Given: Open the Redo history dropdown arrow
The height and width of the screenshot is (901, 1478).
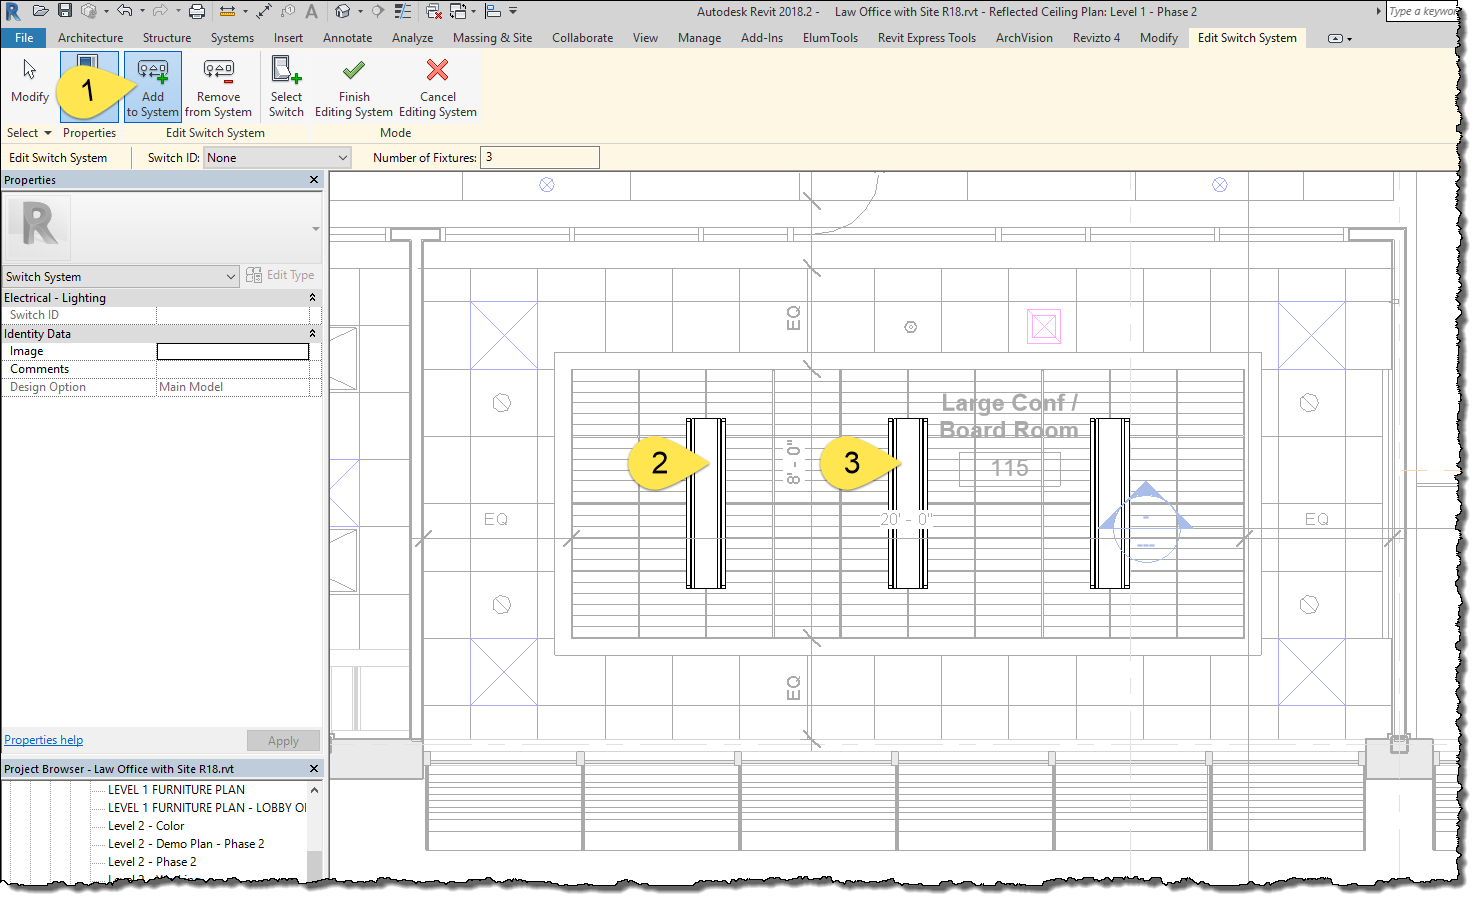Looking at the screenshot, I should pyautogui.click(x=178, y=11).
